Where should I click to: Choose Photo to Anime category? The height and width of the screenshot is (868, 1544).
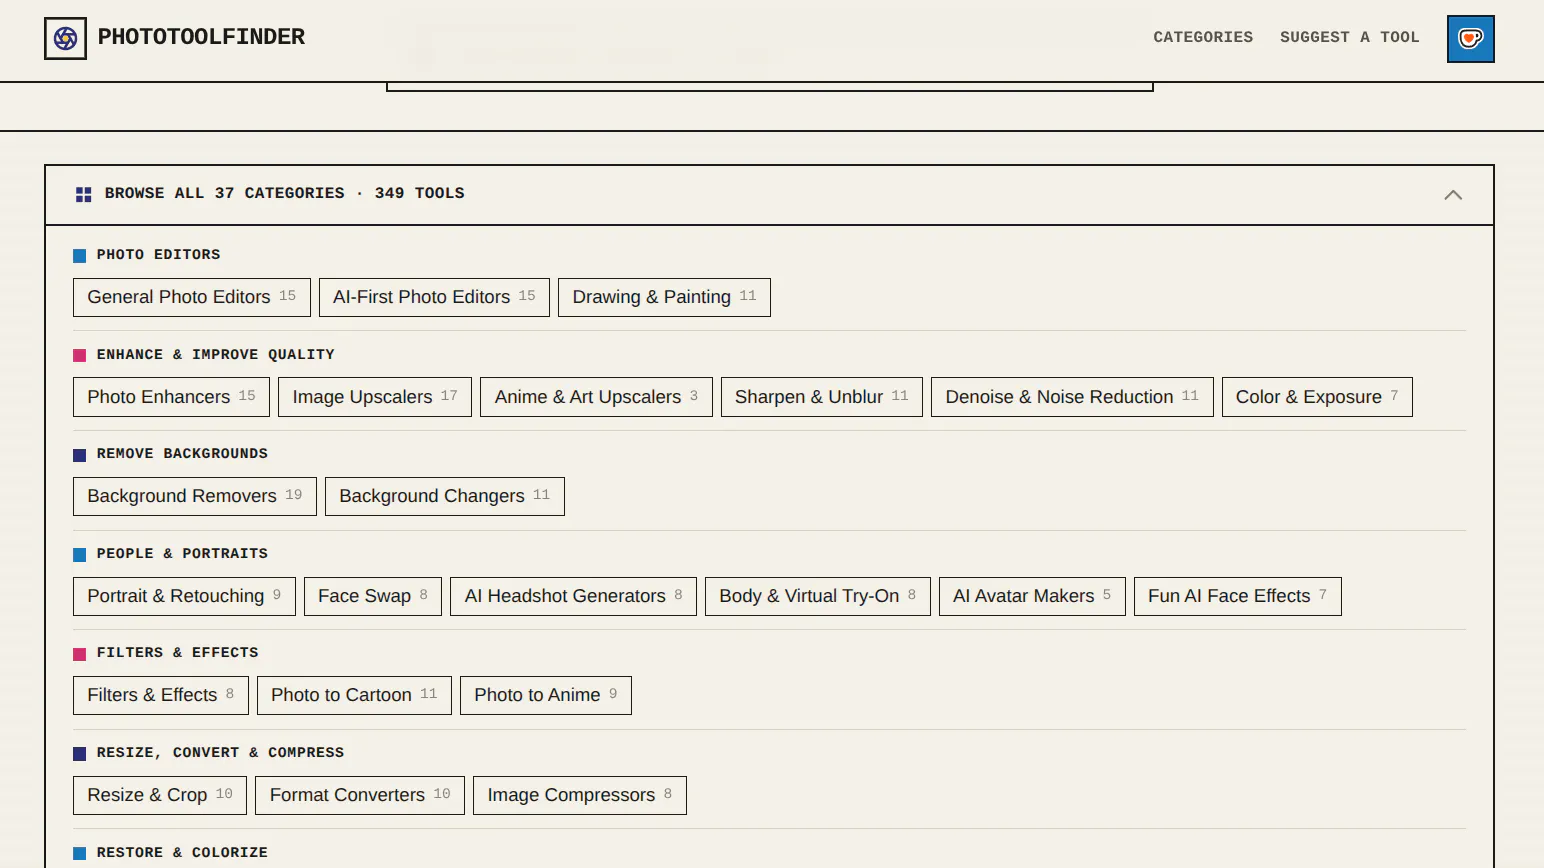coord(546,695)
